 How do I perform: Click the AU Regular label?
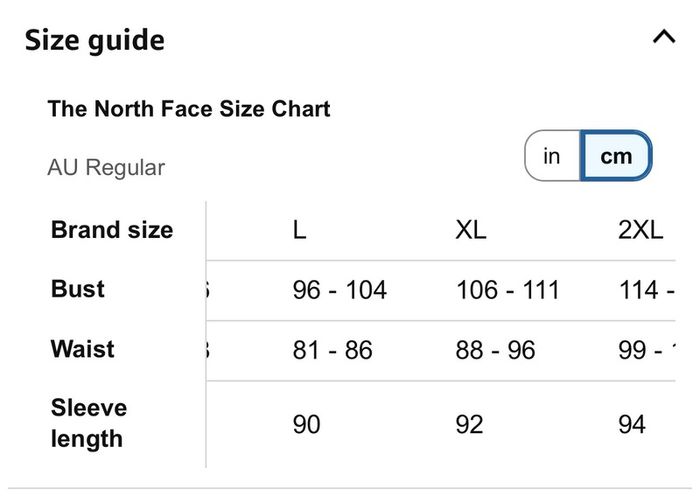[106, 167]
